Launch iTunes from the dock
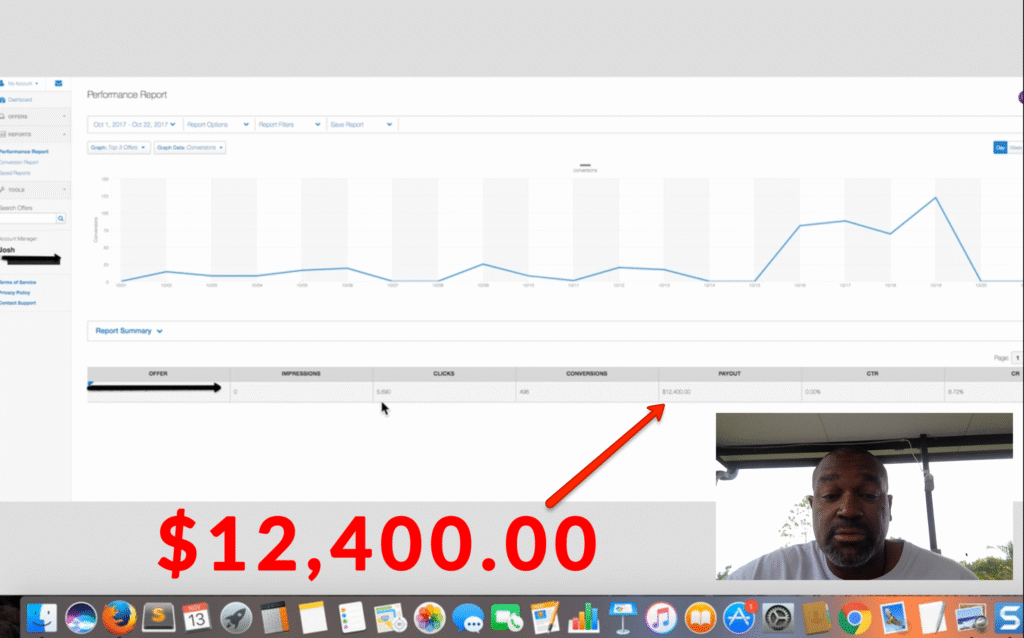This screenshot has height=638, width=1024. click(661, 618)
